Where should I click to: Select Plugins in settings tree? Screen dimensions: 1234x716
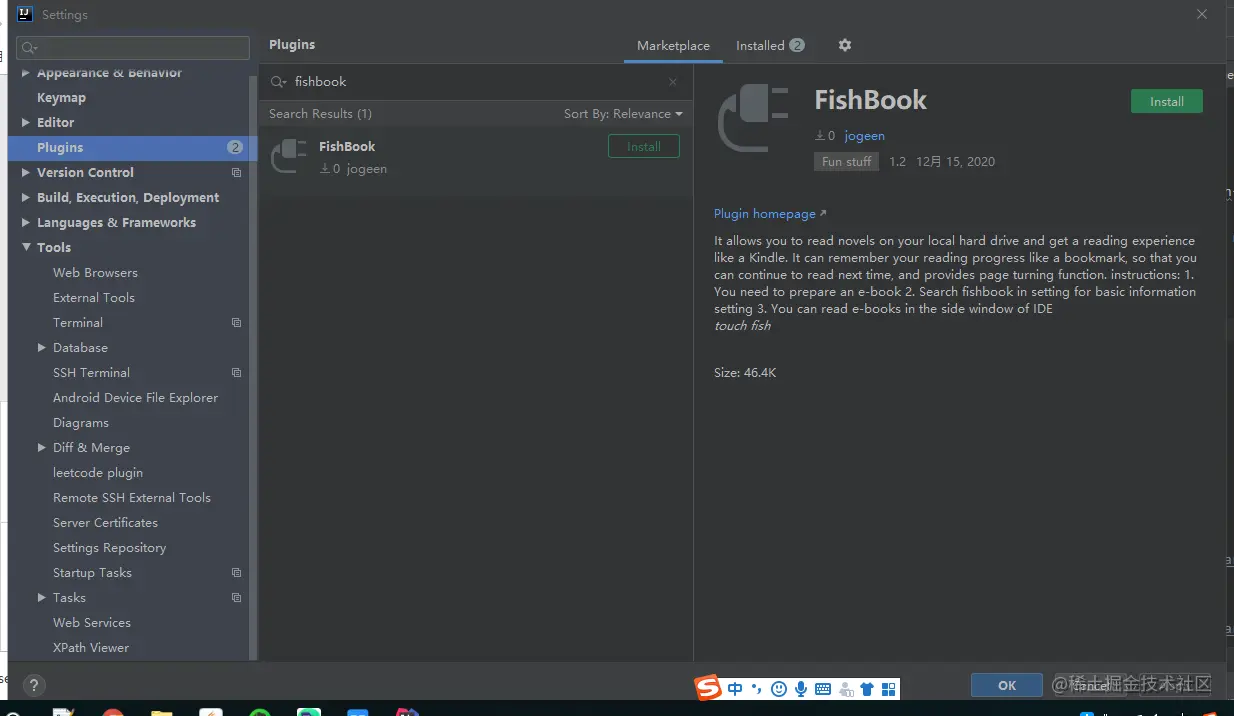click(132, 148)
